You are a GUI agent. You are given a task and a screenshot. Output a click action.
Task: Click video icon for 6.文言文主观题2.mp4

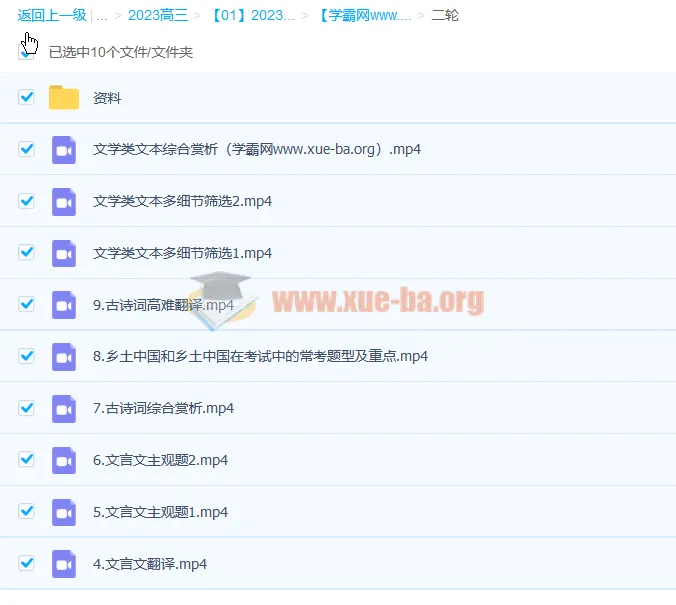[64, 460]
